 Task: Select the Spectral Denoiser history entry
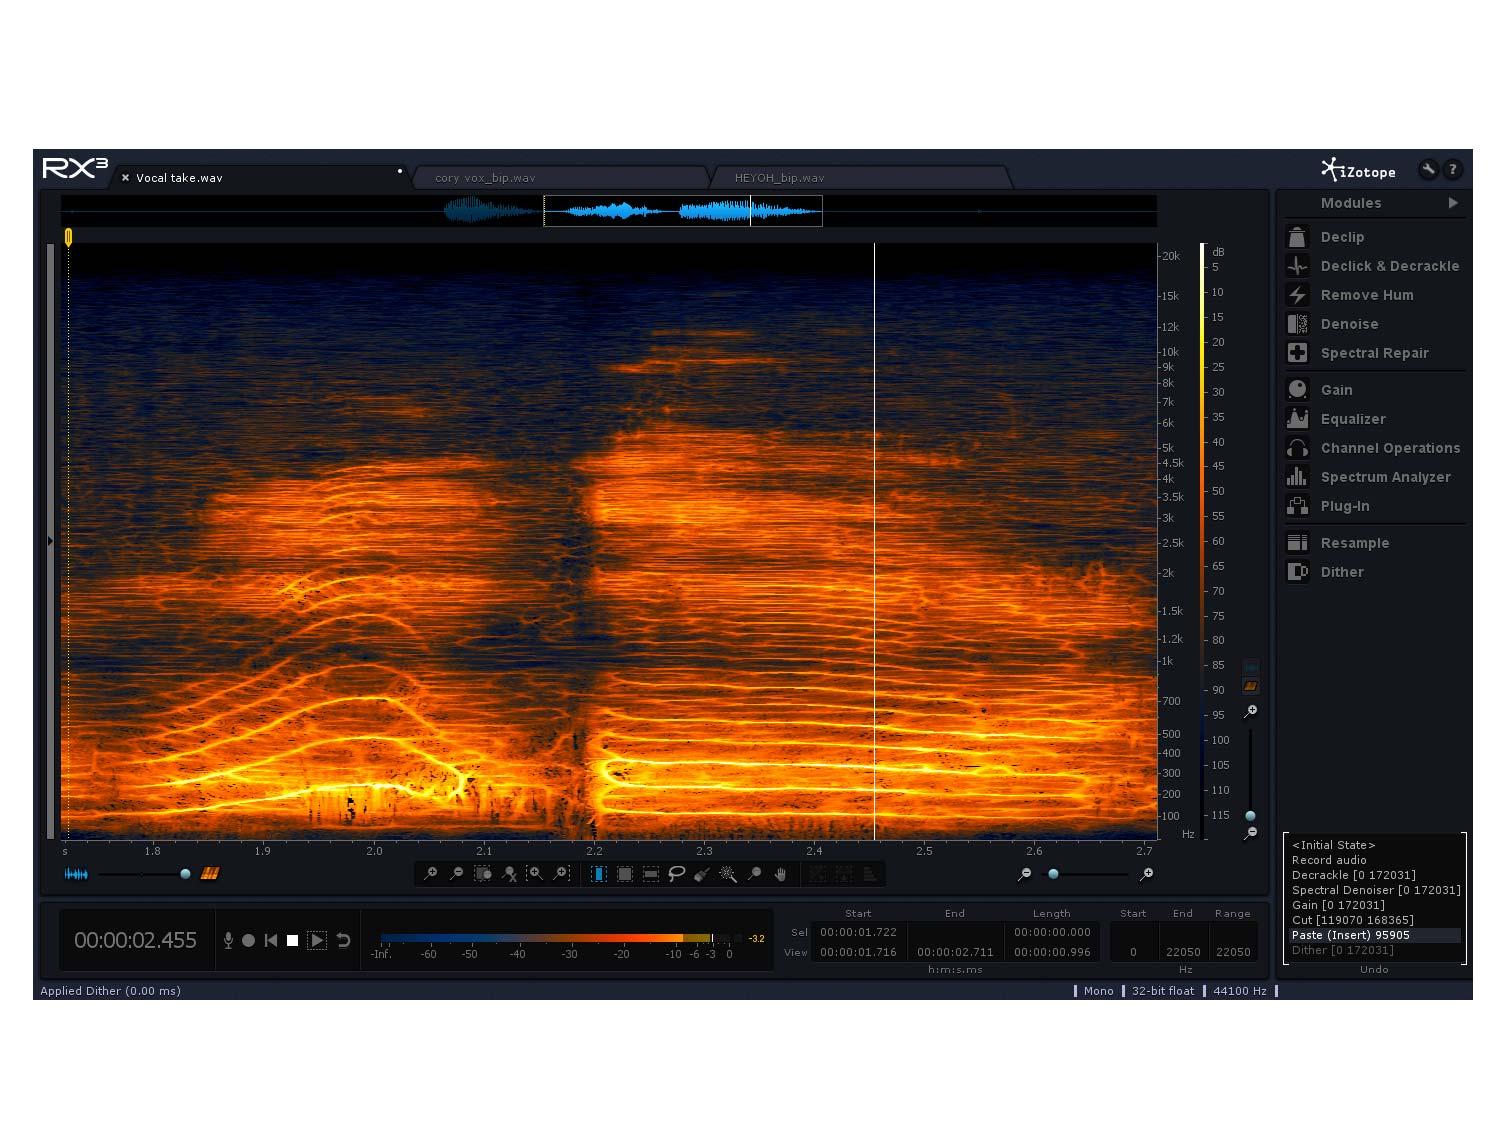coord(1375,890)
